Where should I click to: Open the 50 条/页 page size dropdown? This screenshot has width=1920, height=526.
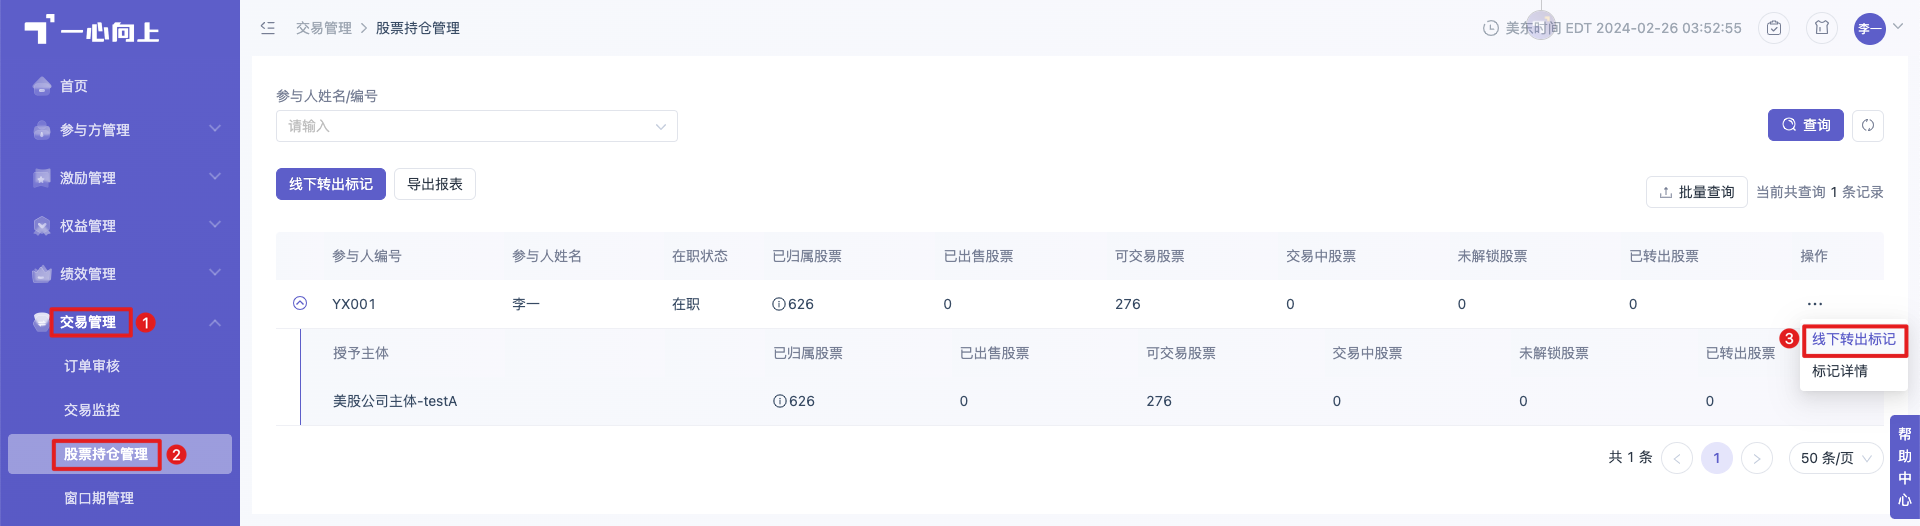[x=1836, y=458]
